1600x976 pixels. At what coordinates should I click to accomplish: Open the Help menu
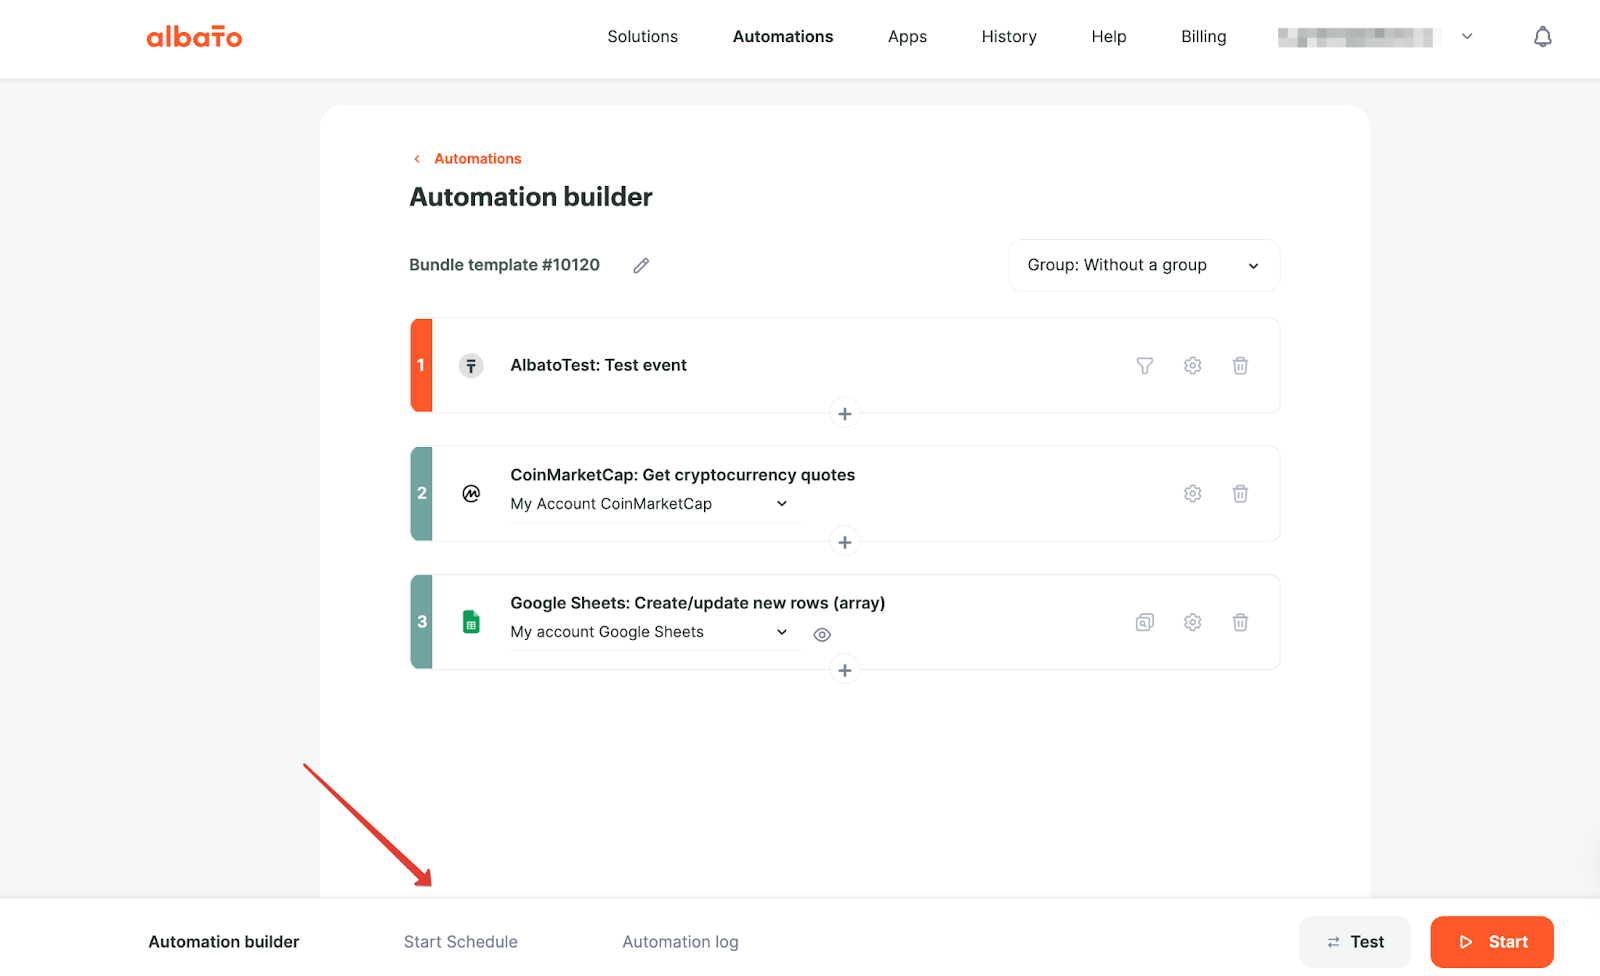(1109, 37)
